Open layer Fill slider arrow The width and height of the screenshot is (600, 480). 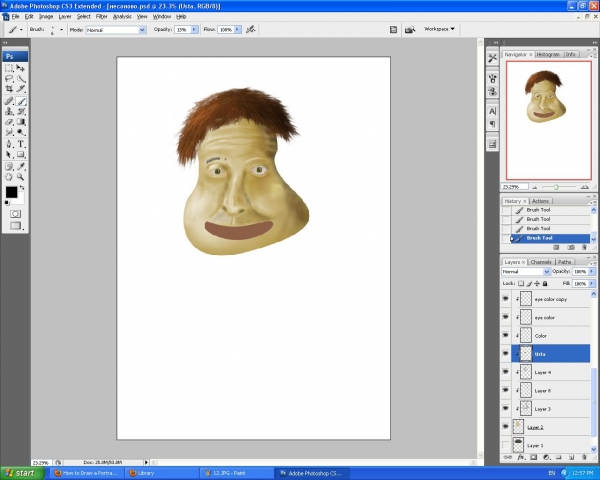pos(592,284)
